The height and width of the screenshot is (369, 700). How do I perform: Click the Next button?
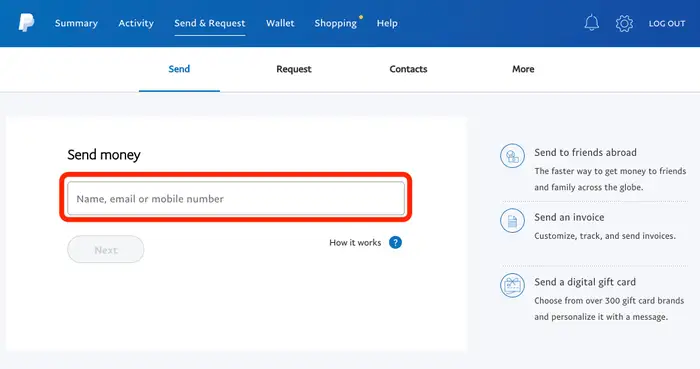coord(106,249)
